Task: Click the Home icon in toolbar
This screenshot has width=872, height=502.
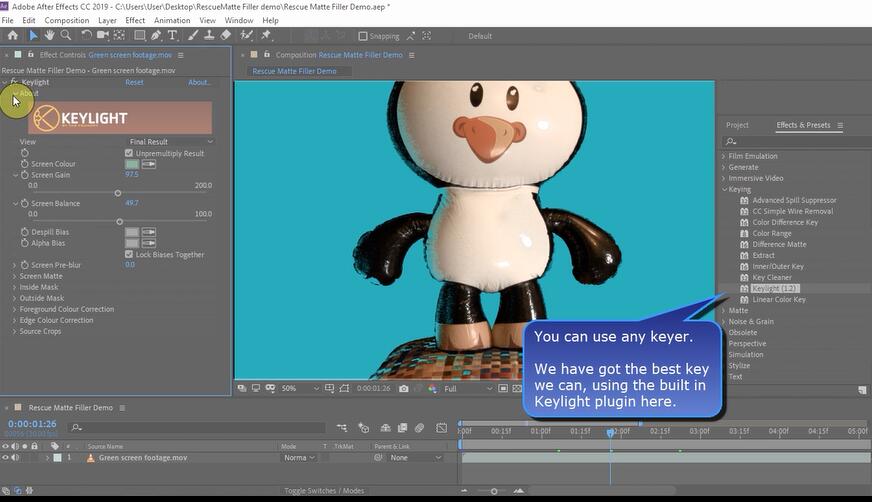Action: point(12,36)
